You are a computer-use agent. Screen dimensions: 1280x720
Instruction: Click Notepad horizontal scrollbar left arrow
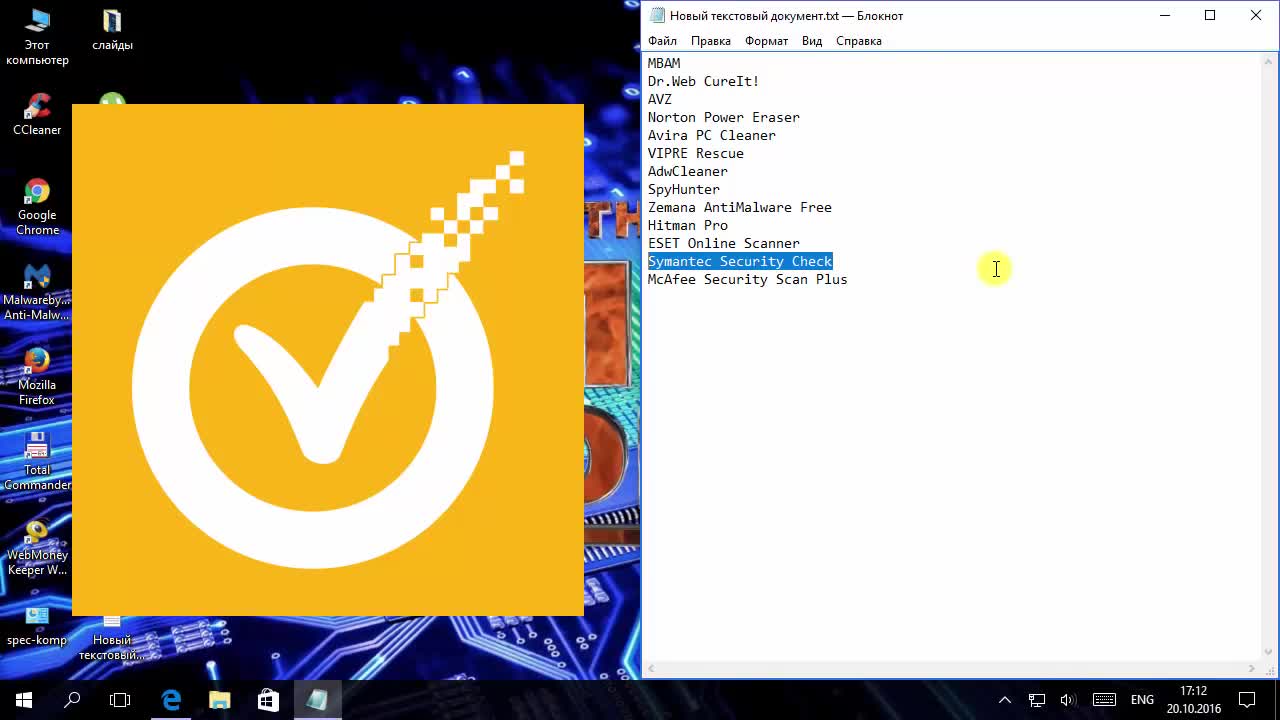[x=652, y=669]
